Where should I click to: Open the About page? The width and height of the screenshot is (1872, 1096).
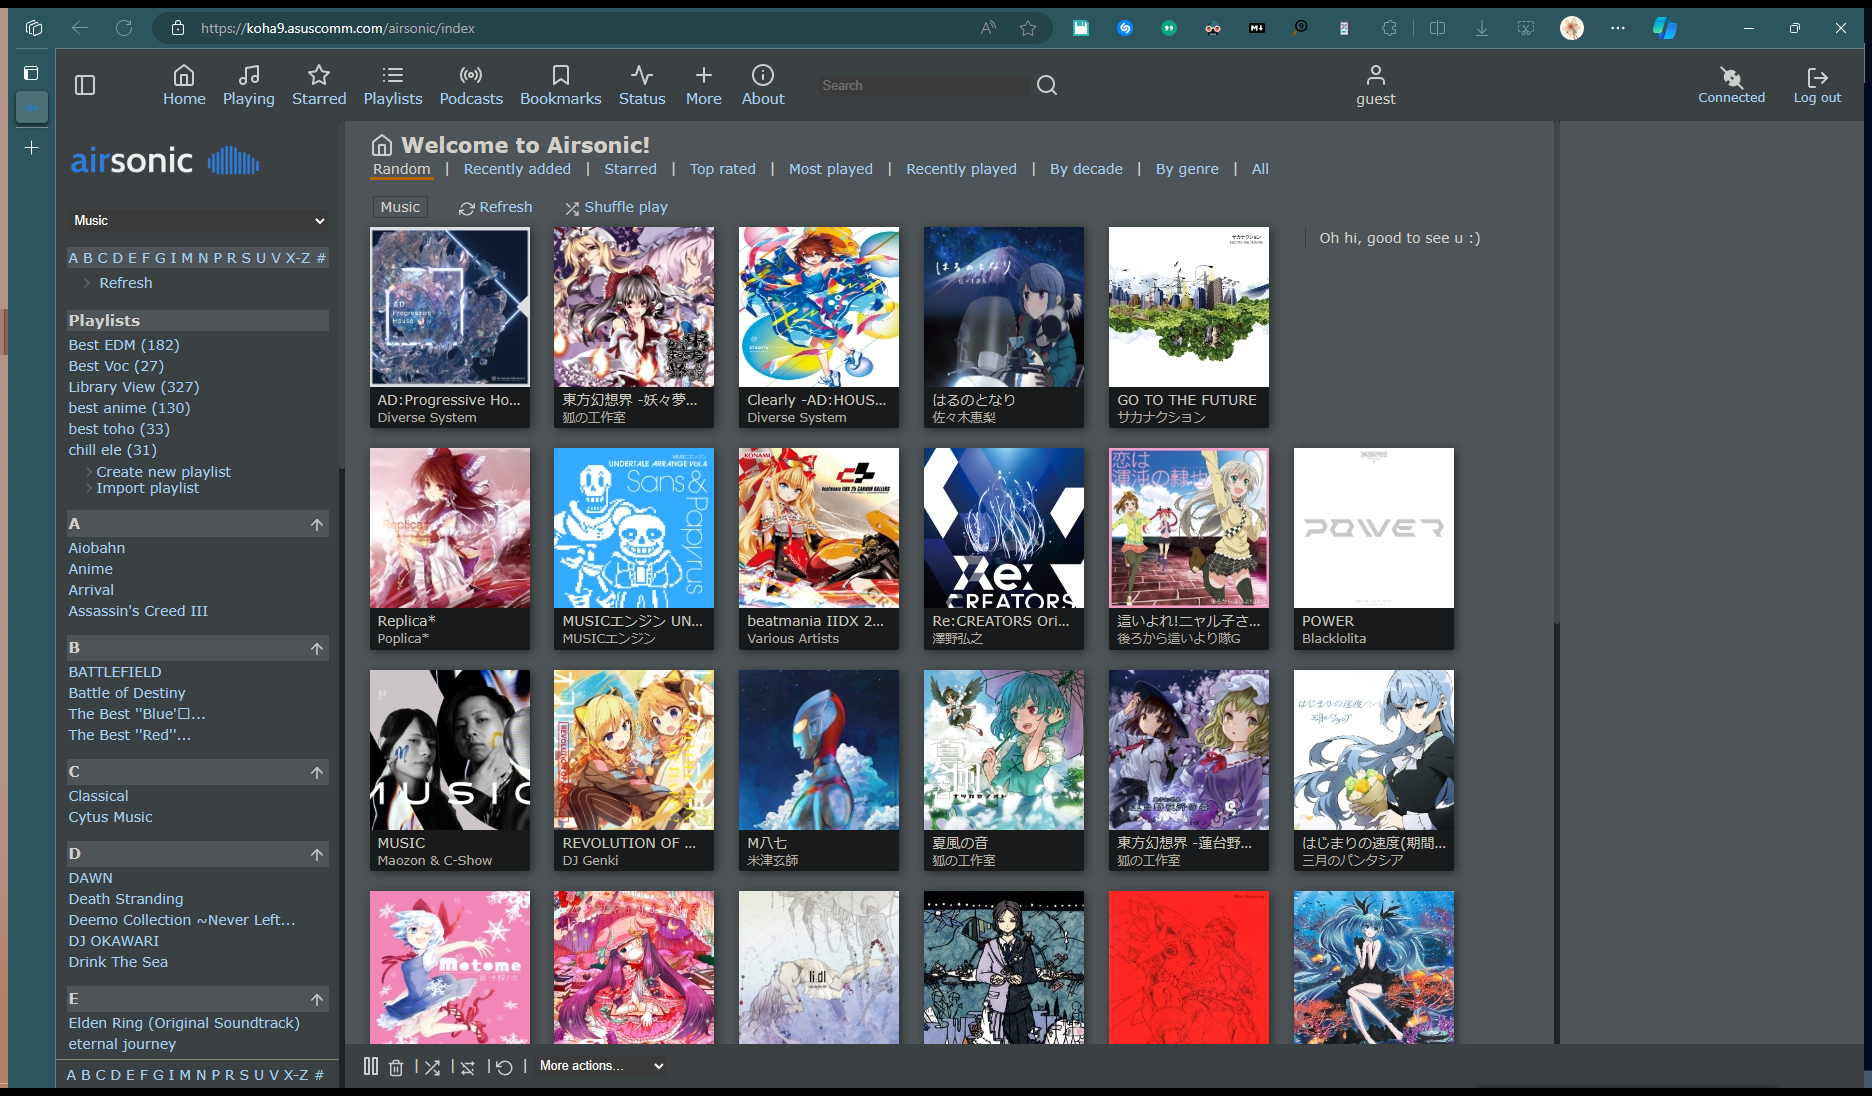(763, 85)
